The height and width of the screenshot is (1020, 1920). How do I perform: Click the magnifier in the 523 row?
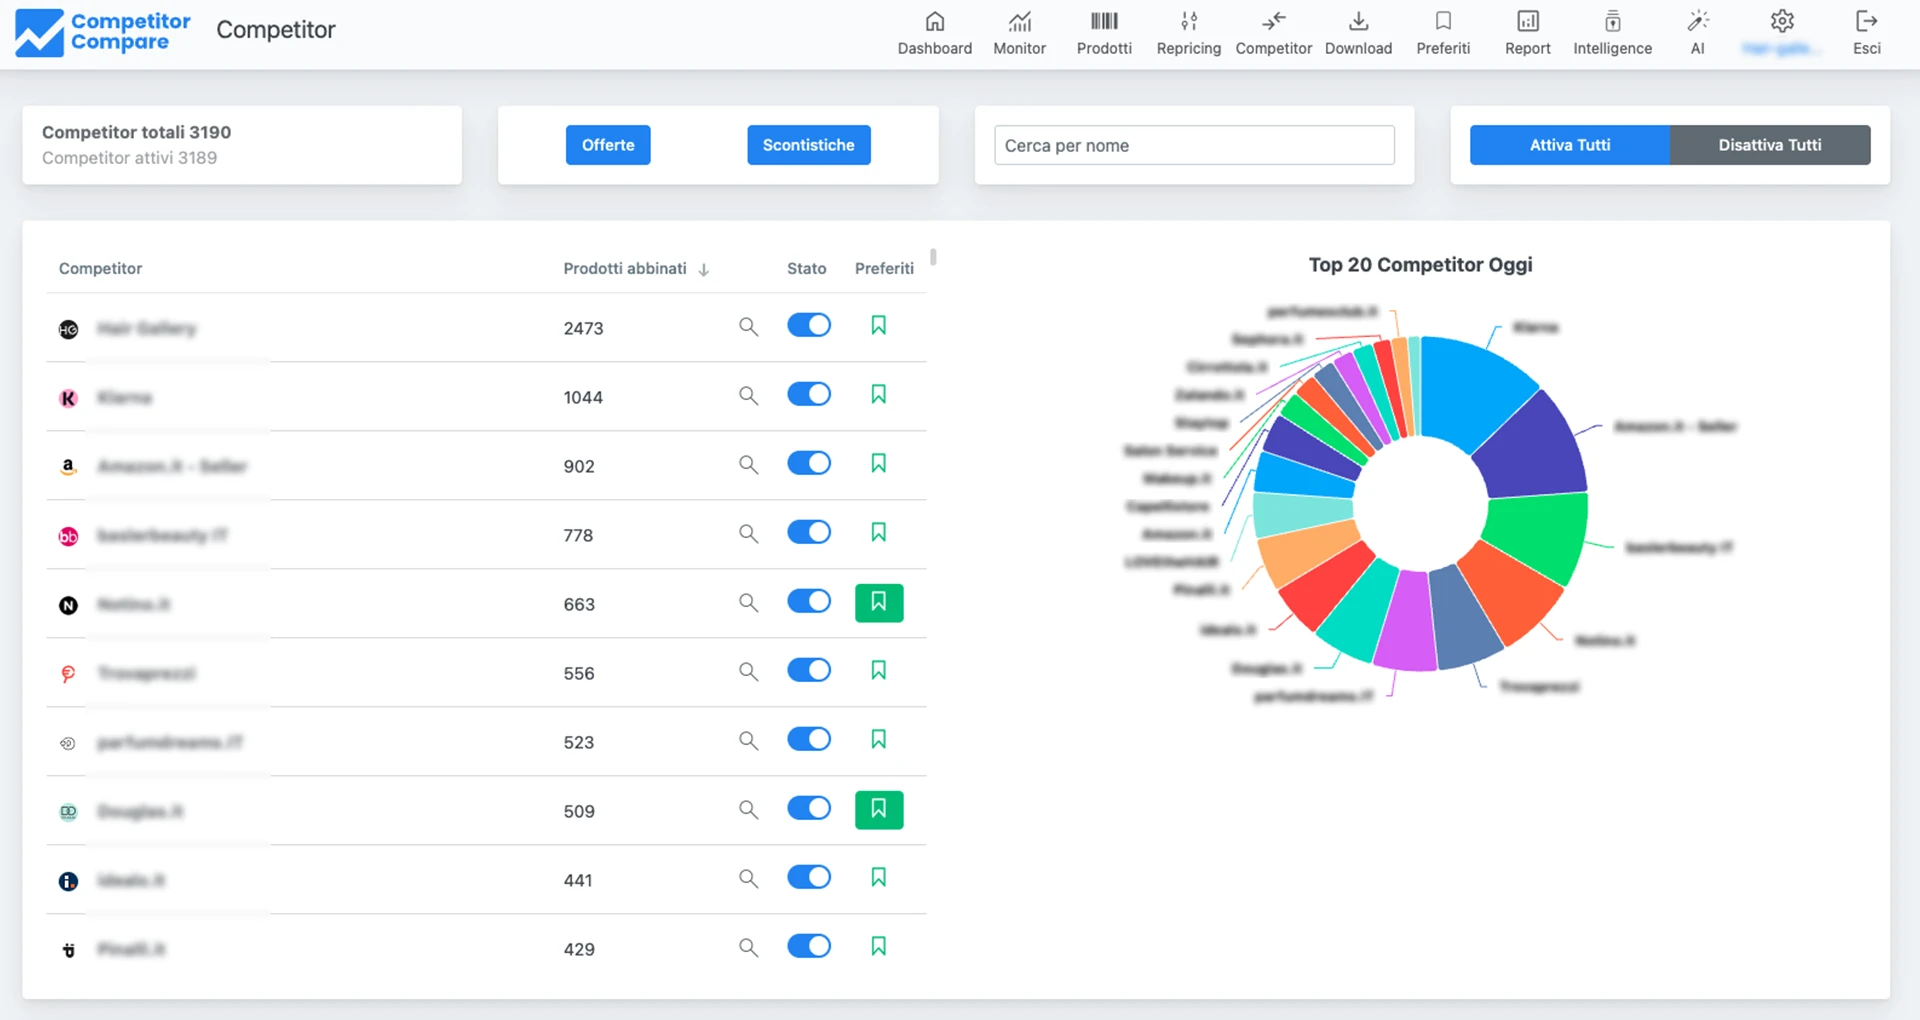pos(748,741)
